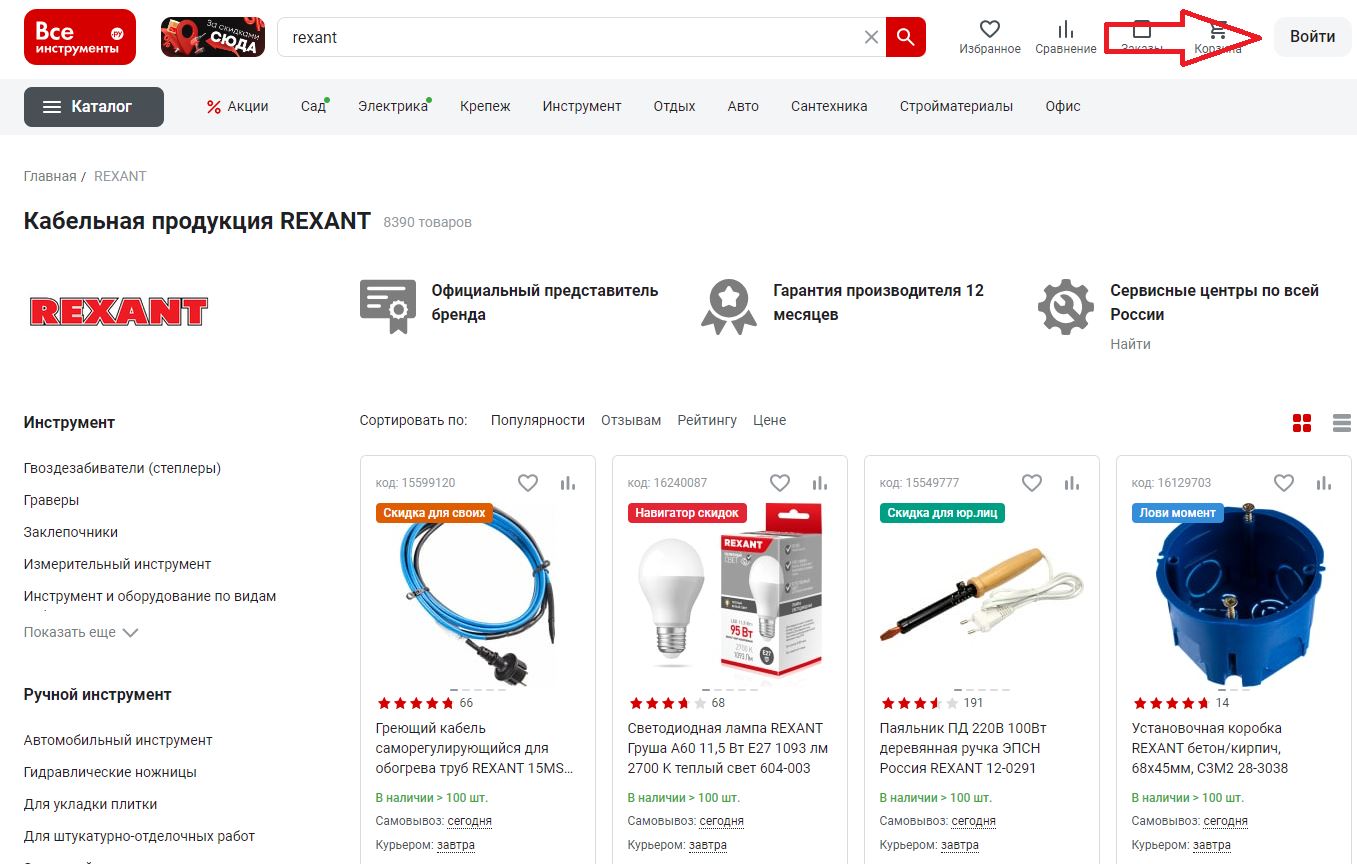
Task: Add product 16240087 to favorites
Action: 780,483
